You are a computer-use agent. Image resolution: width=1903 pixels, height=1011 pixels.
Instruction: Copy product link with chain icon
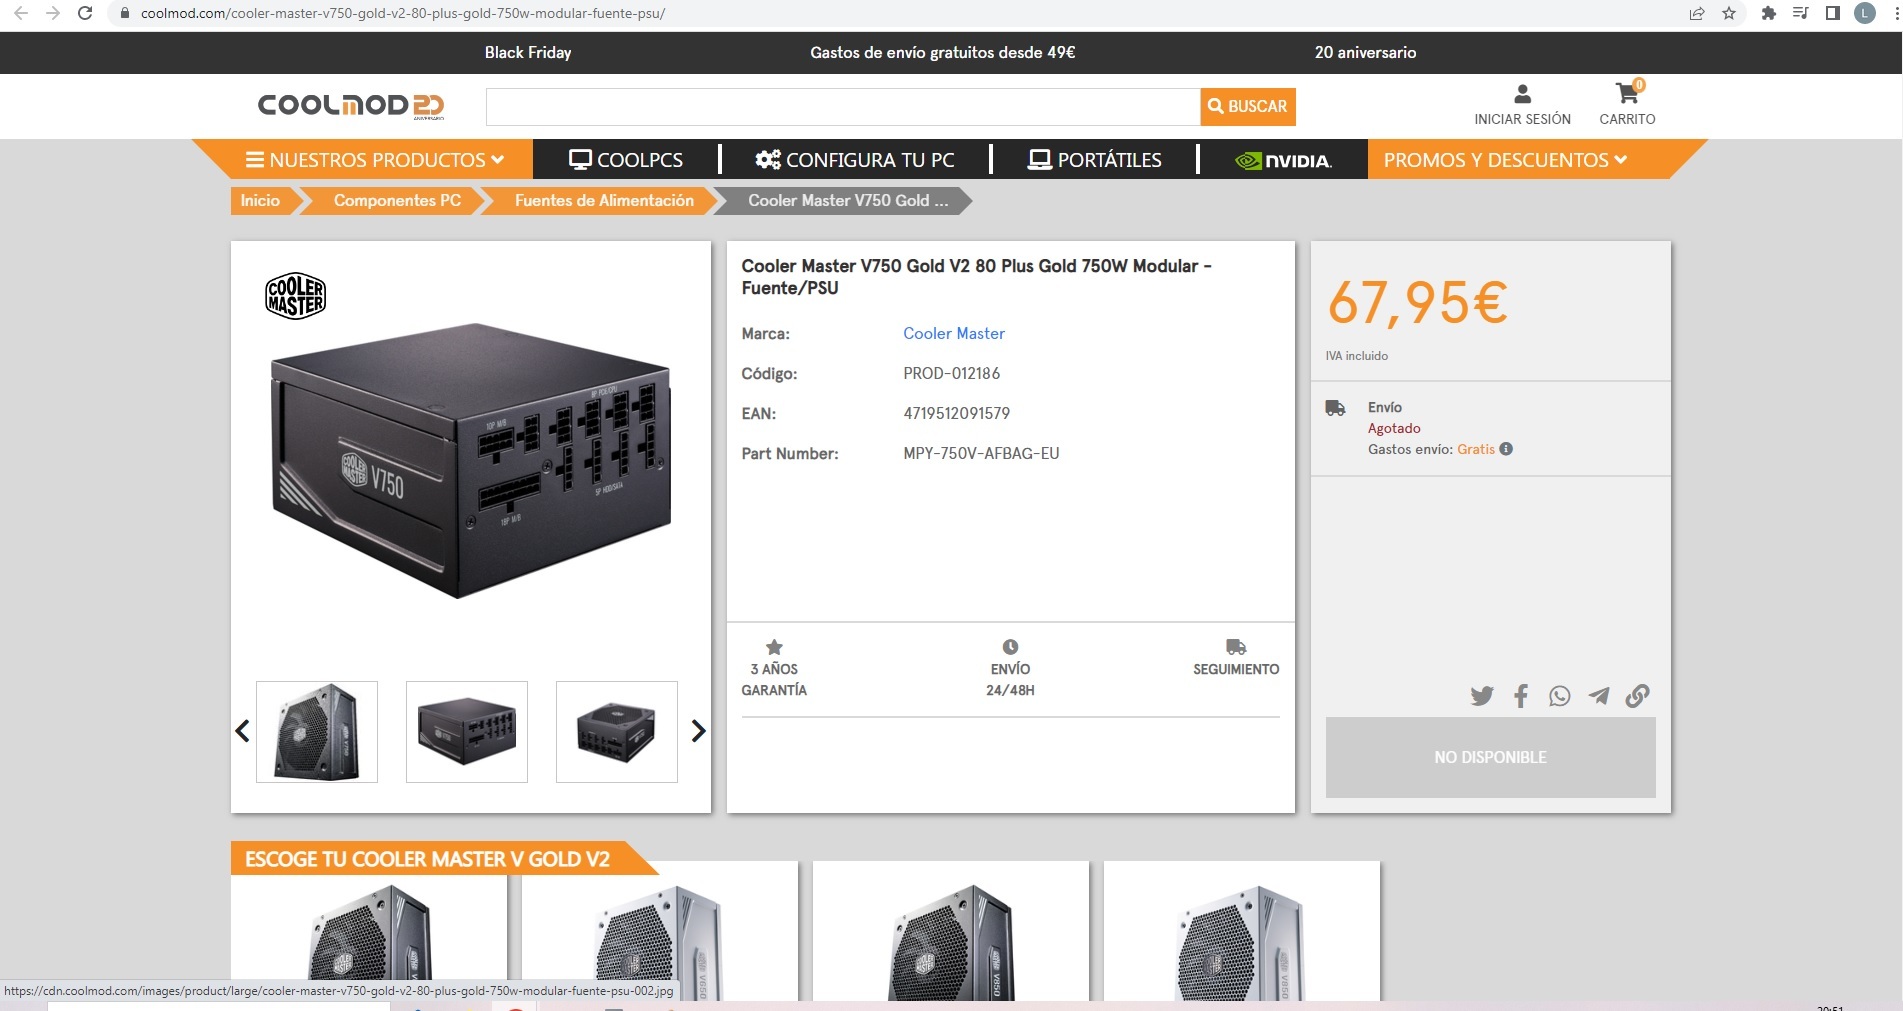[x=1637, y=696]
